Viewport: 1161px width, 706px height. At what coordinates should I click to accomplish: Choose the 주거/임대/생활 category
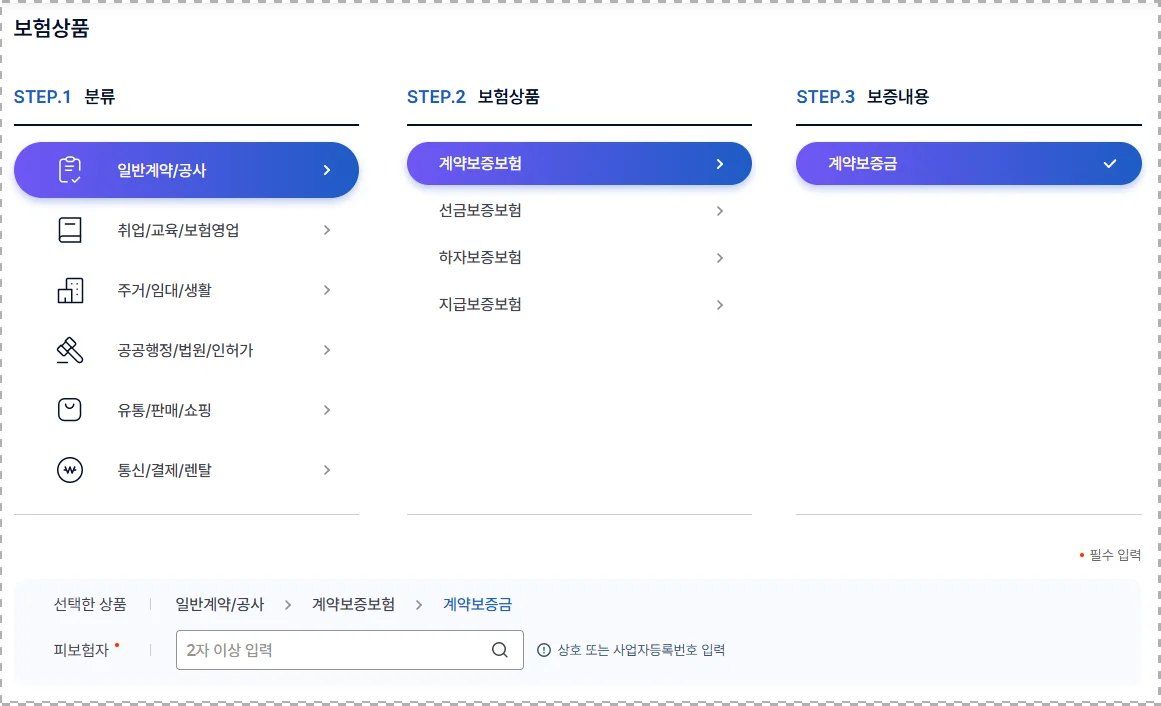[x=187, y=290]
